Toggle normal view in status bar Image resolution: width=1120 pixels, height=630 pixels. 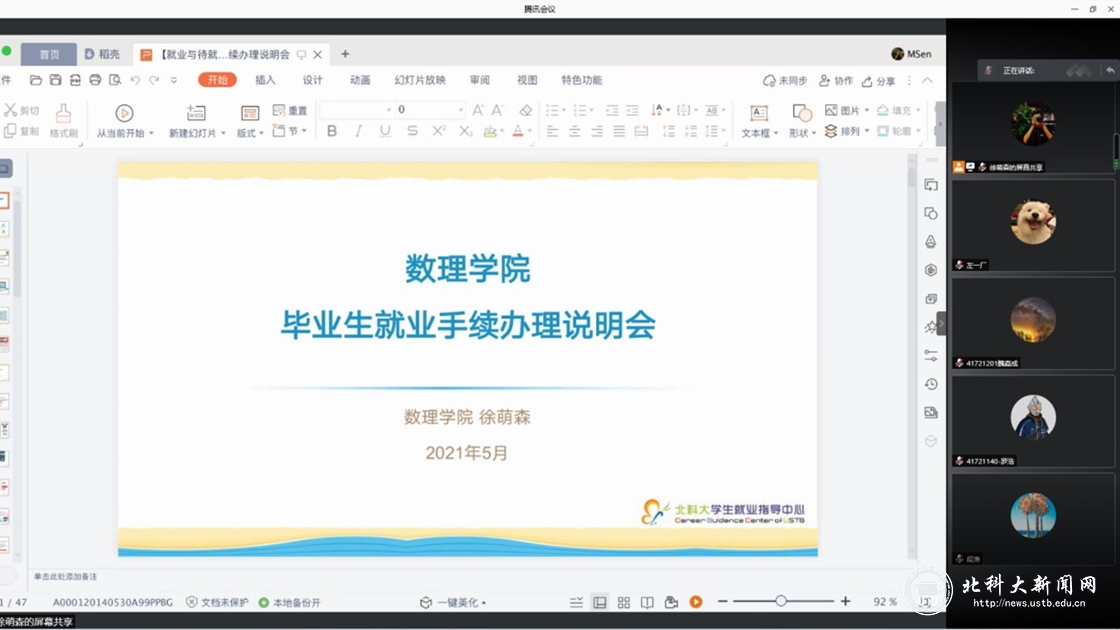(x=599, y=602)
